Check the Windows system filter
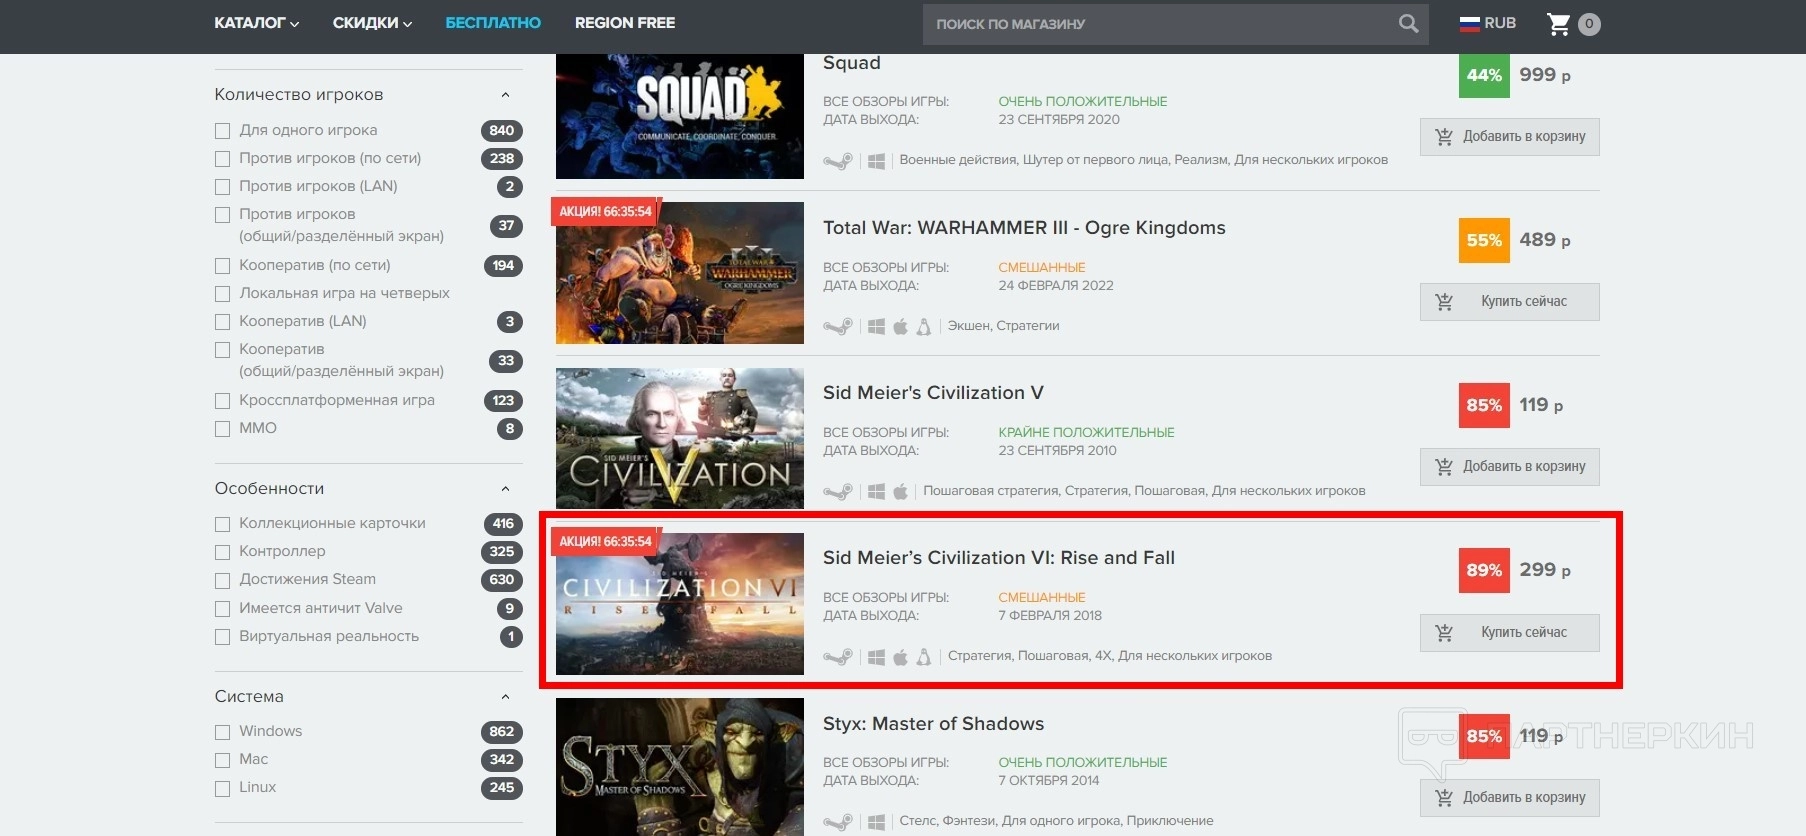1806x836 pixels. pyautogui.click(x=222, y=732)
